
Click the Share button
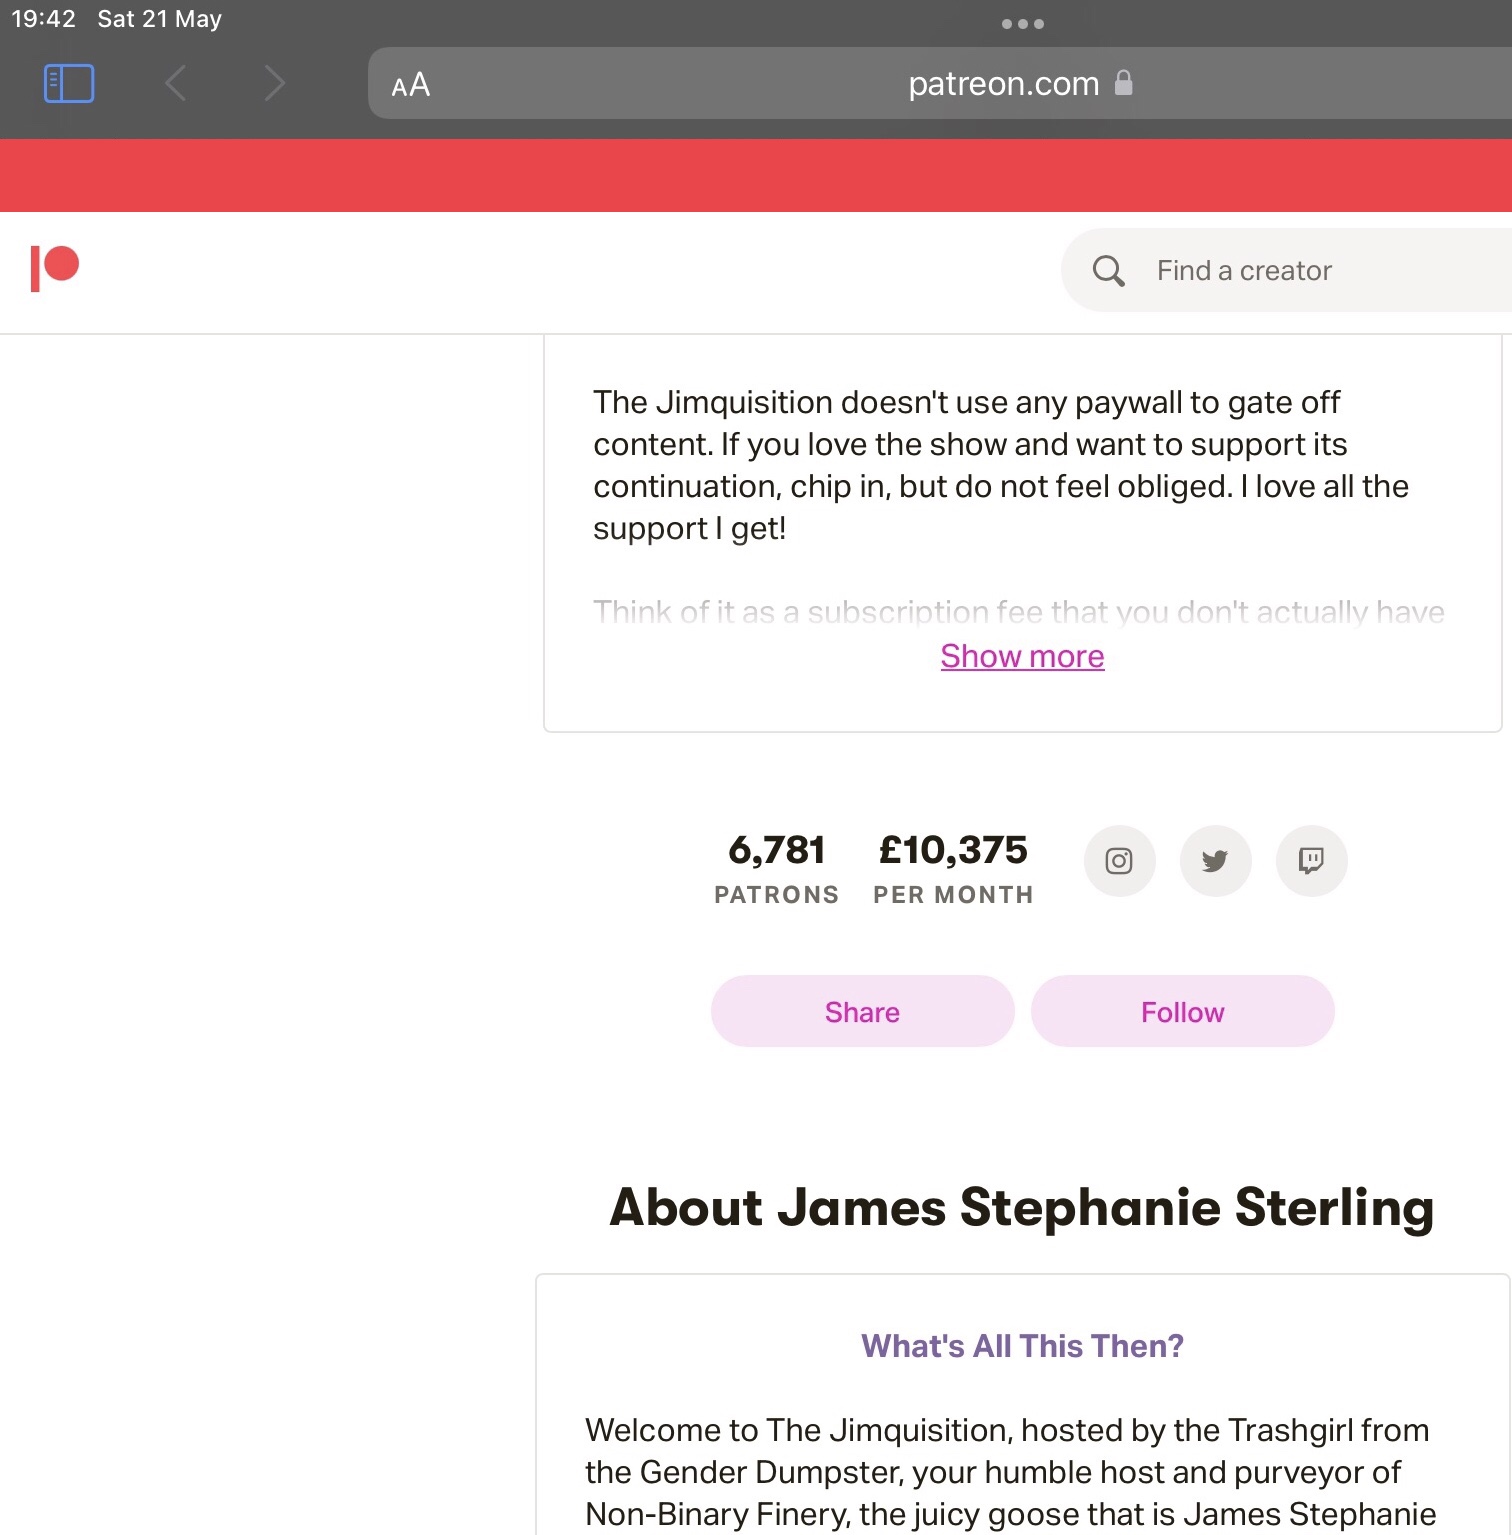tap(862, 1011)
